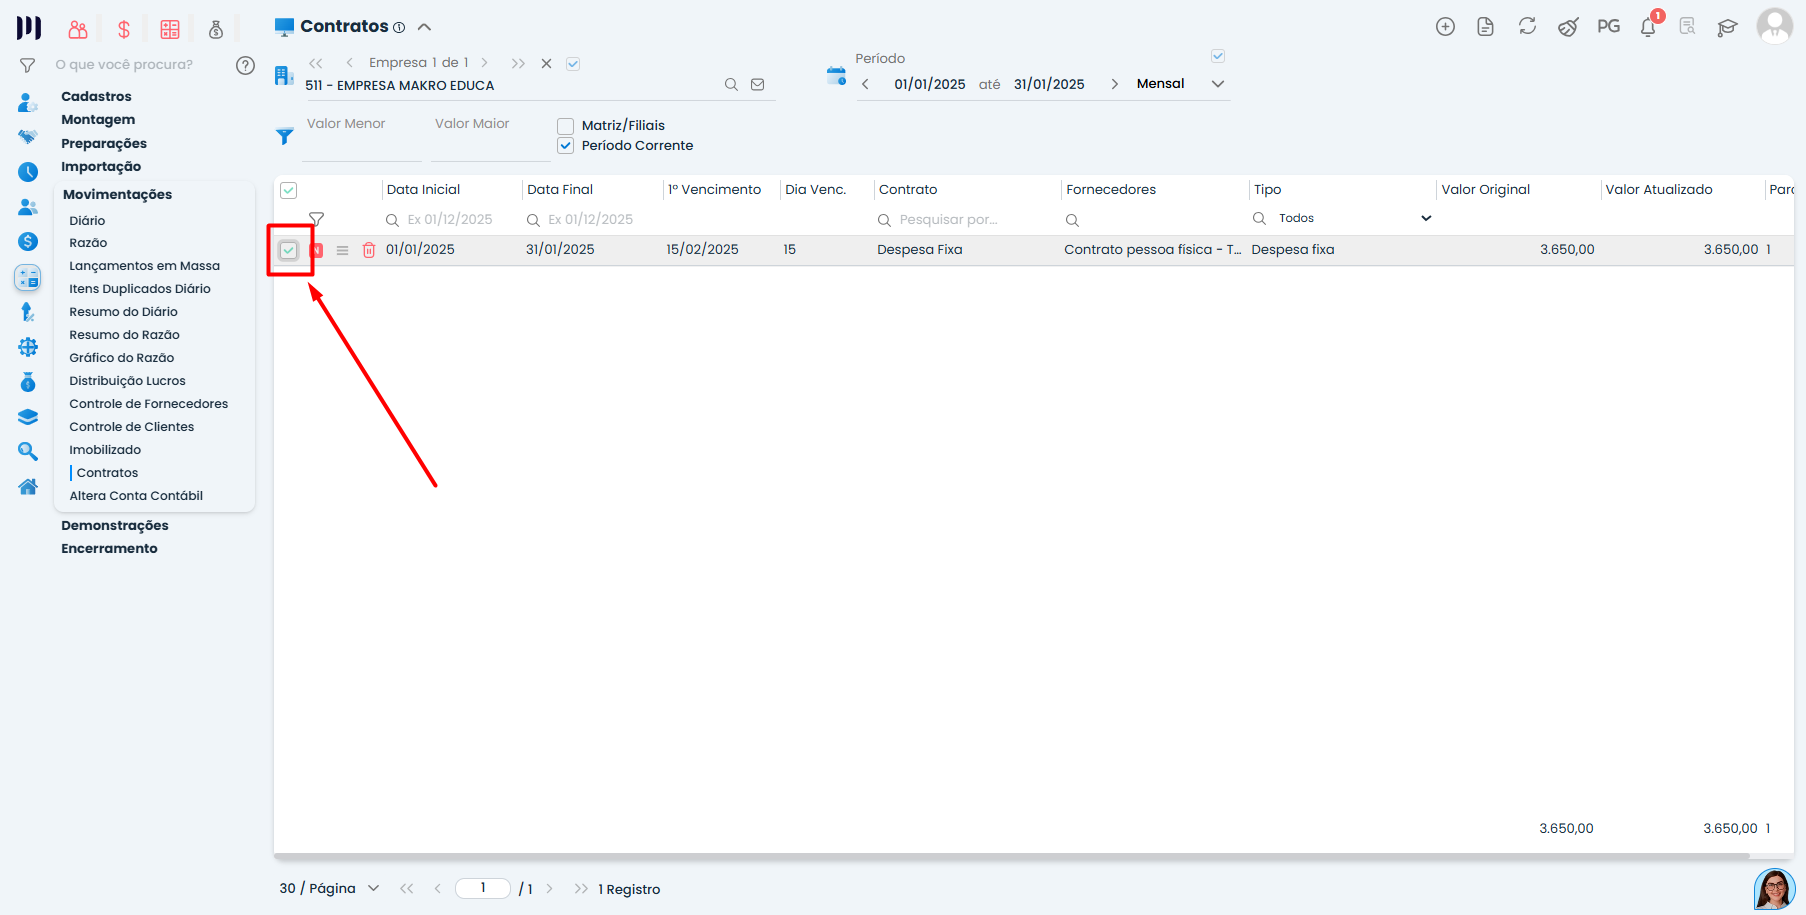The width and height of the screenshot is (1806, 915).
Task: Select Lançamentos em Massa in sidebar
Action: [144, 266]
